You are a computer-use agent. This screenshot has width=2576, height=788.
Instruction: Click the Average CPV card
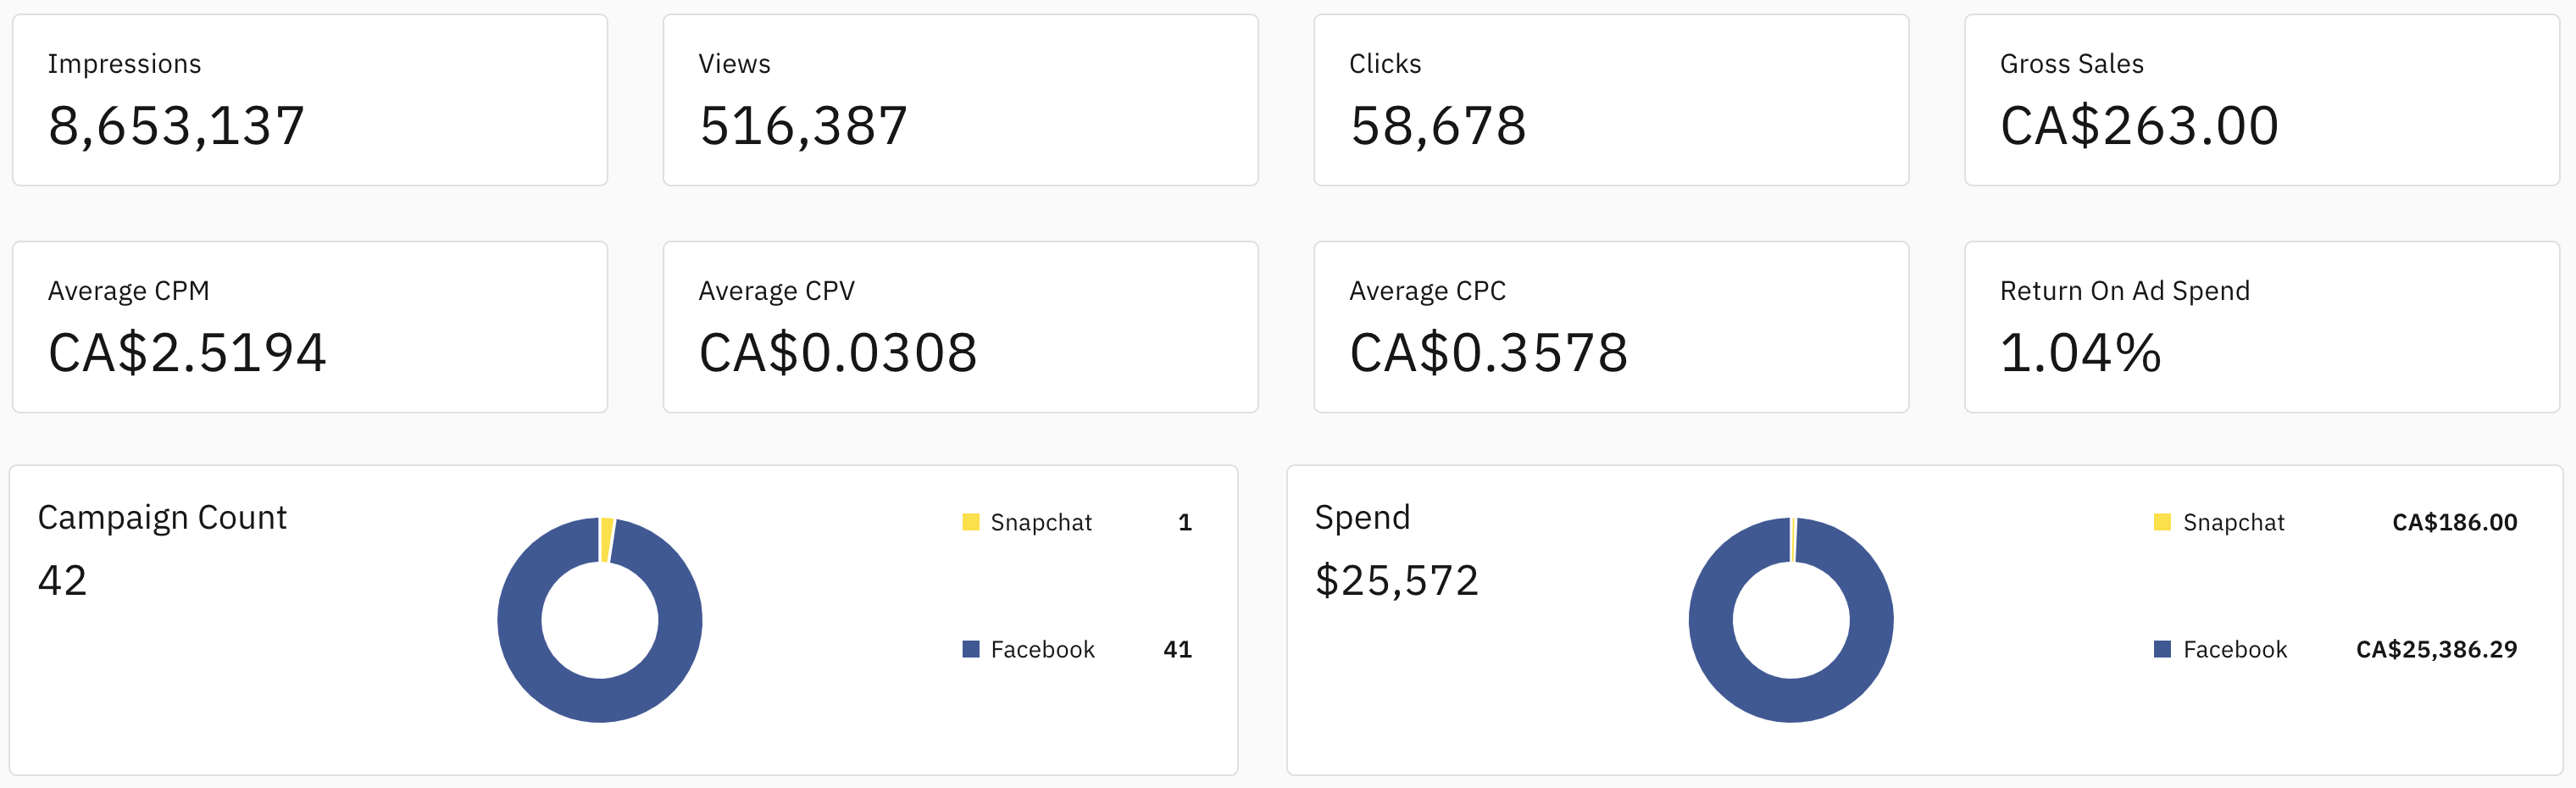tap(960, 327)
